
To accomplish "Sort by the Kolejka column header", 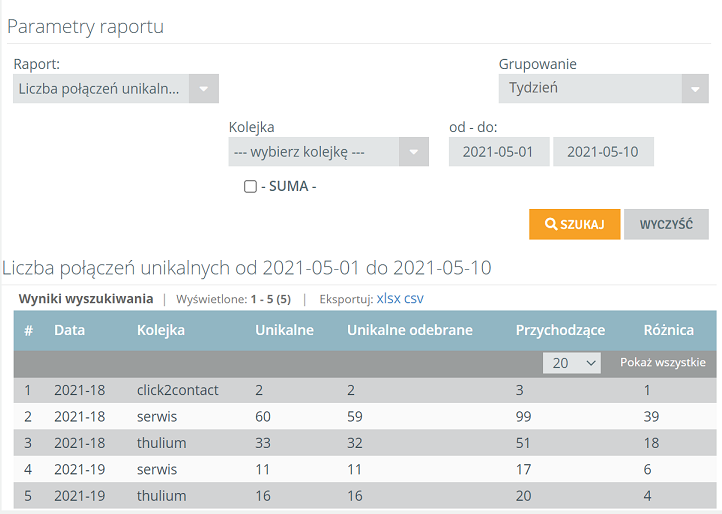I will (161, 330).
